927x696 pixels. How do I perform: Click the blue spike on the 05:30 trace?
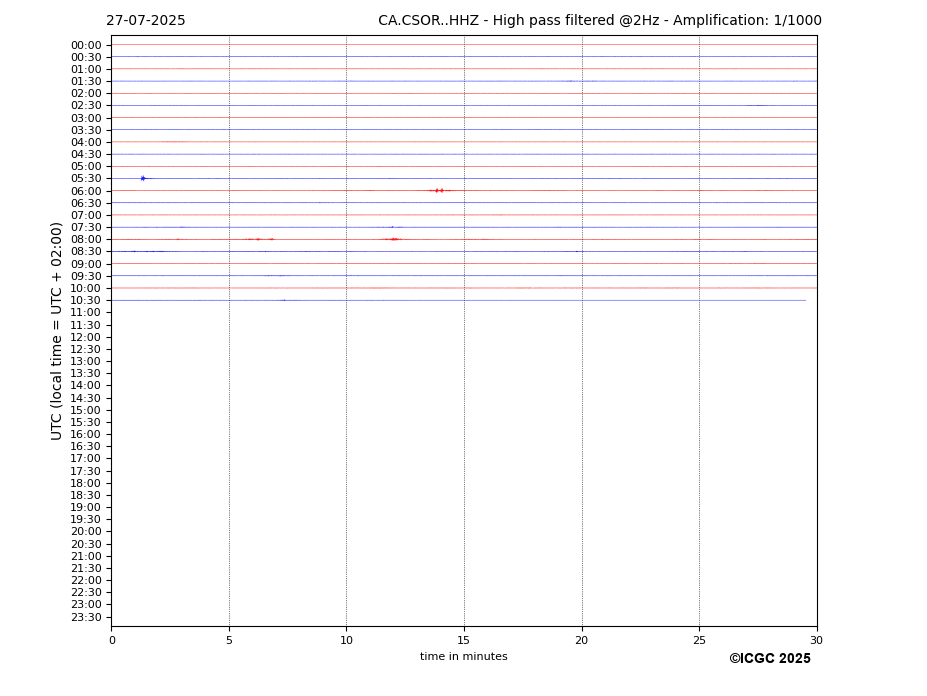pos(143,178)
